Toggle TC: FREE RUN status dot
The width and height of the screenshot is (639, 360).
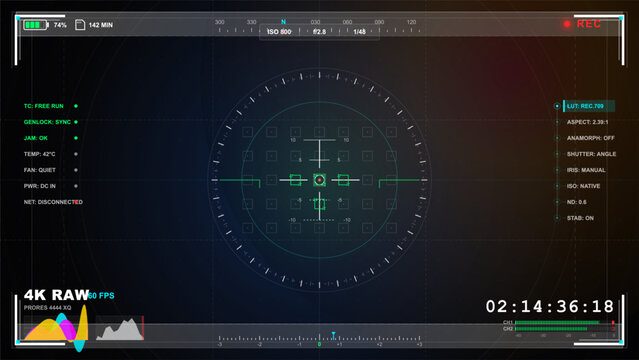(76, 106)
